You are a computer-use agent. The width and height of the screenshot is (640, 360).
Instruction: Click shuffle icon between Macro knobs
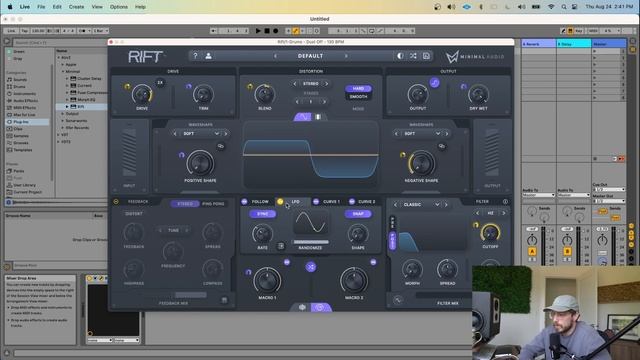tap(311, 267)
